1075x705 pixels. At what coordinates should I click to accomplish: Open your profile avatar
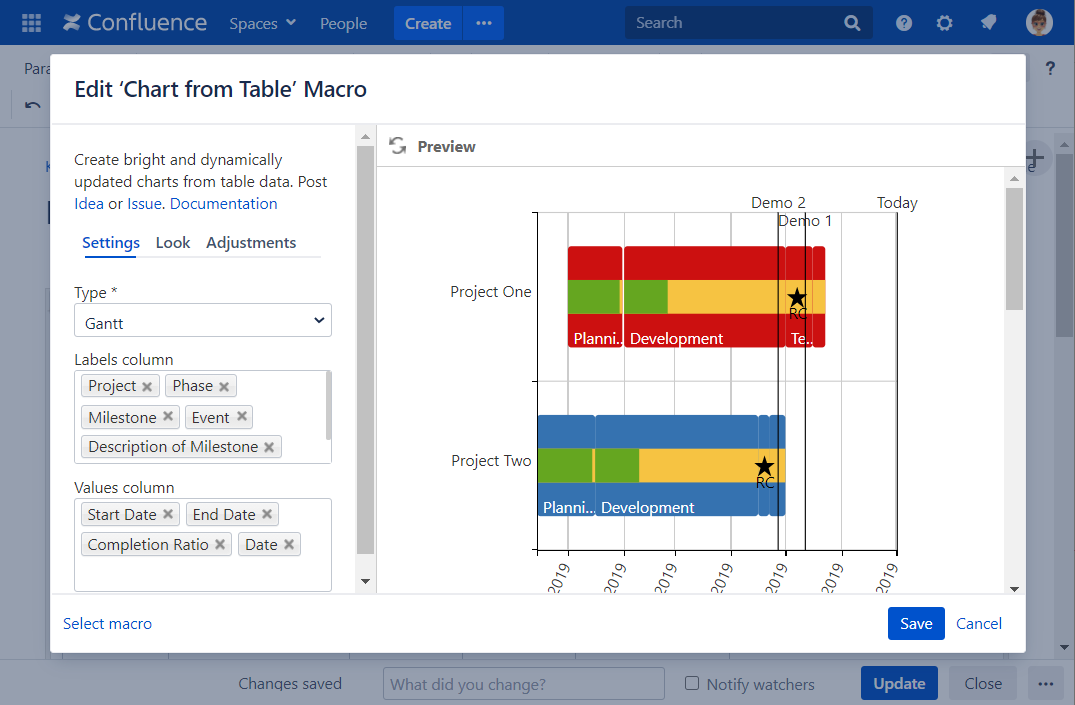click(x=1039, y=22)
